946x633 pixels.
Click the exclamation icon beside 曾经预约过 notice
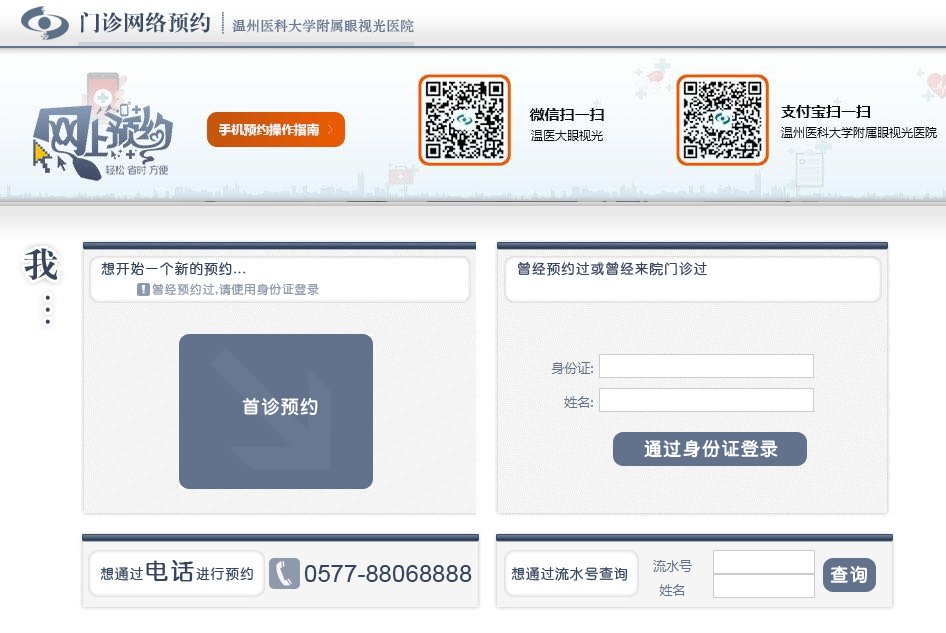pos(143,289)
